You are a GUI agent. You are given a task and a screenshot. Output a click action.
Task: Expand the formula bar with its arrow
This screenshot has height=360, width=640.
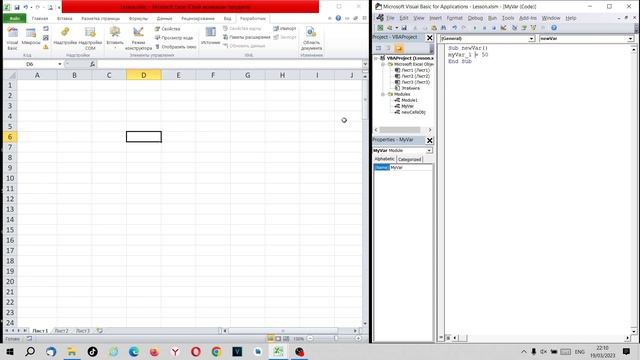(365, 64)
